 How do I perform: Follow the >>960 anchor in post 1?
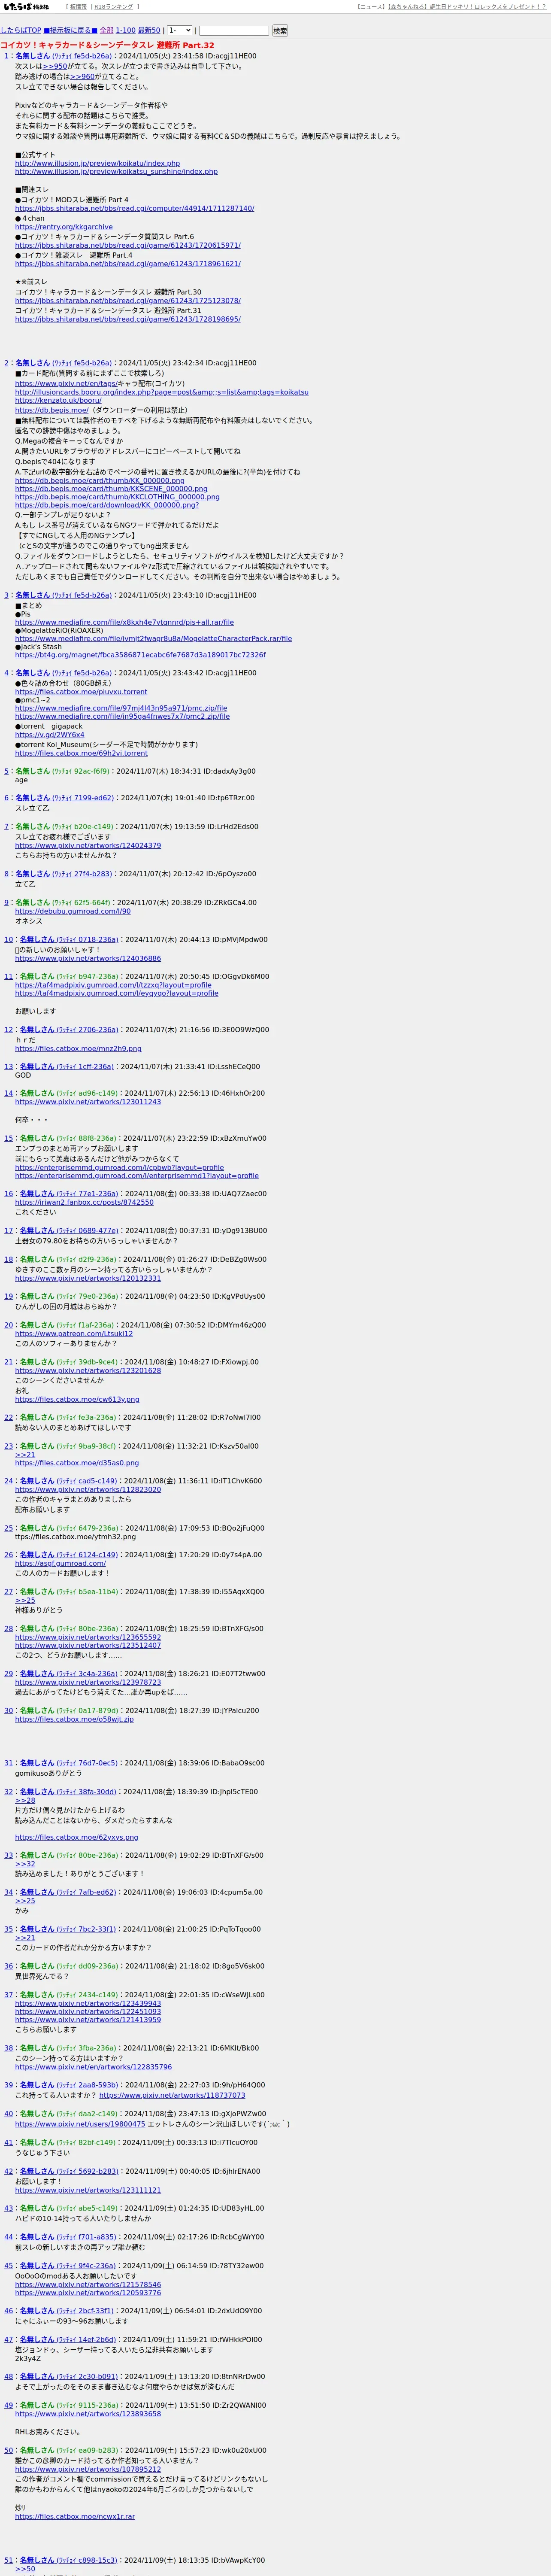(x=83, y=77)
